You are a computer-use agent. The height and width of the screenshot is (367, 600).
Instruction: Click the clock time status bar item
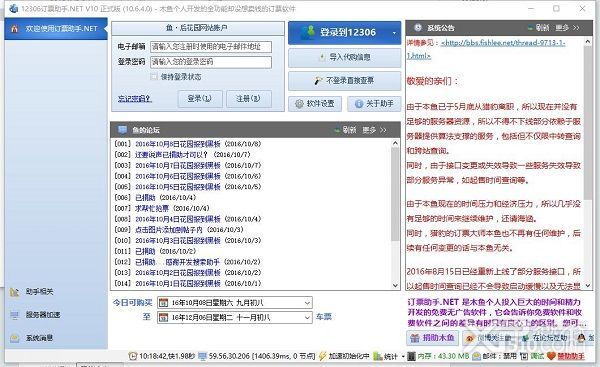pyautogui.click(x=162, y=356)
